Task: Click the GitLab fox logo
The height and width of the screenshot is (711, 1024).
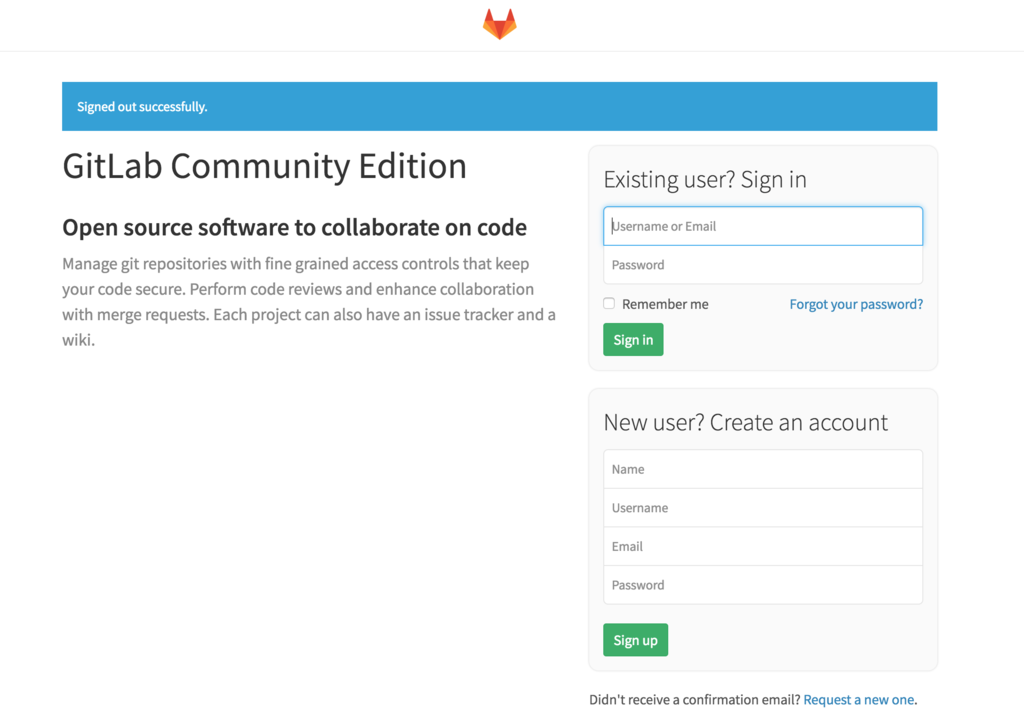Action: [x=500, y=24]
